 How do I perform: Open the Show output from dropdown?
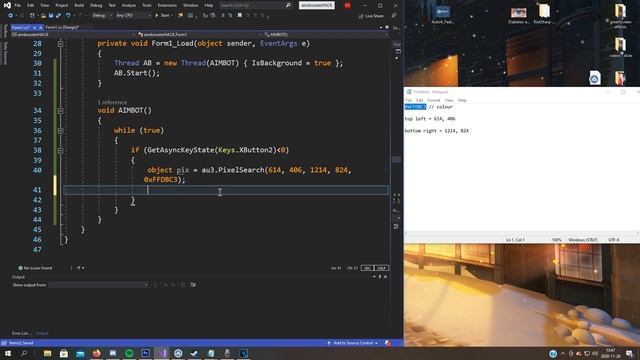pyautogui.click(x=98, y=285)
